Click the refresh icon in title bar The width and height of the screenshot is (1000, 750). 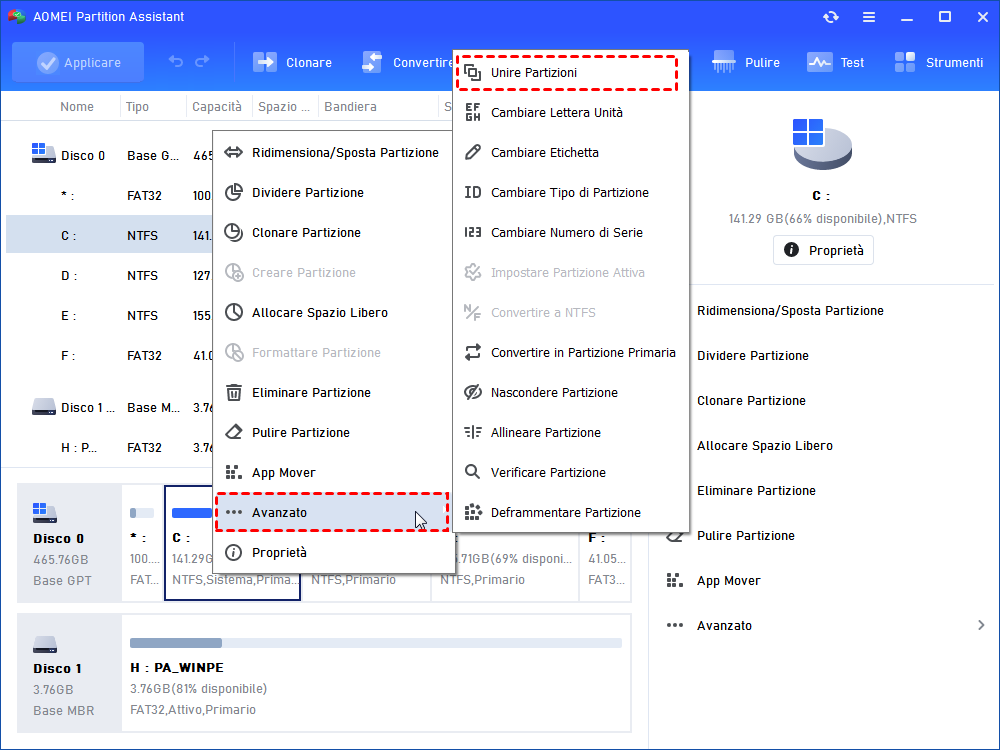[x=830, y=17]
